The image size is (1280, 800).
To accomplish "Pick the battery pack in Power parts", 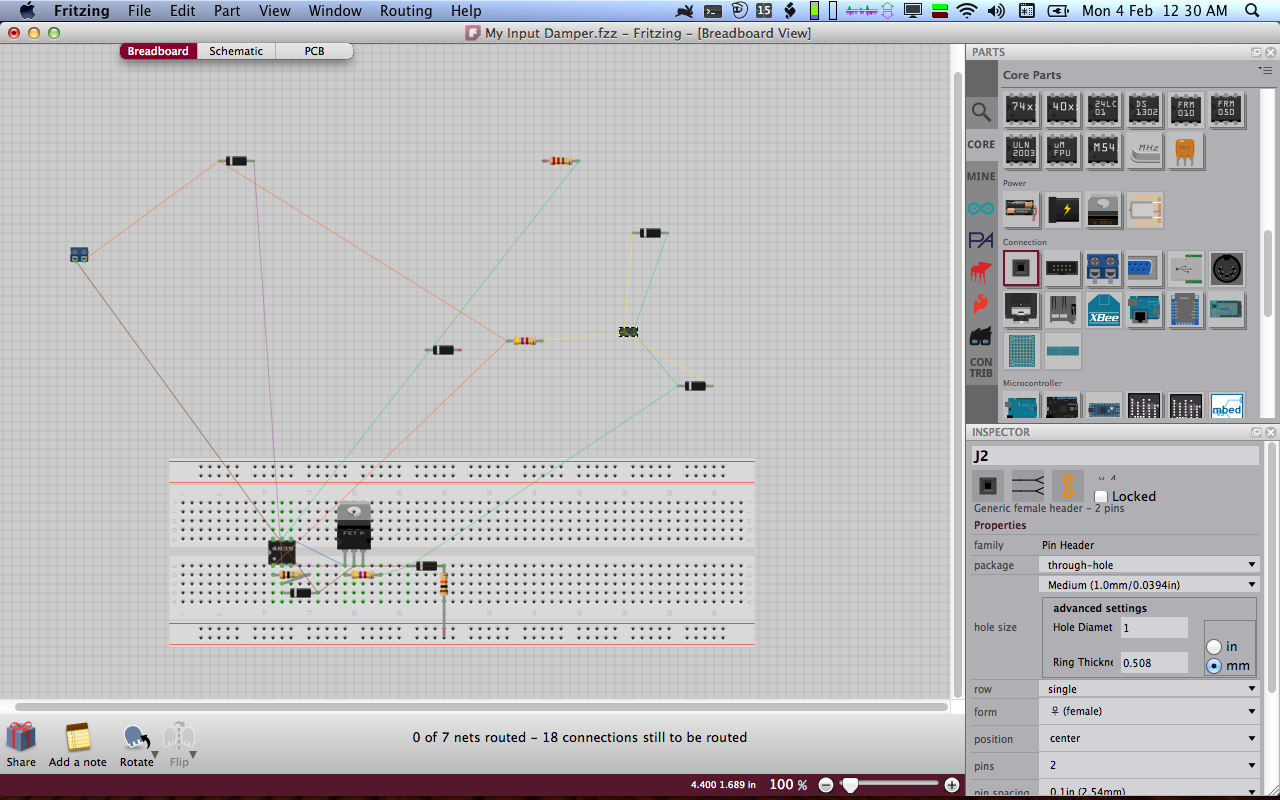I will pos(1021,210).
